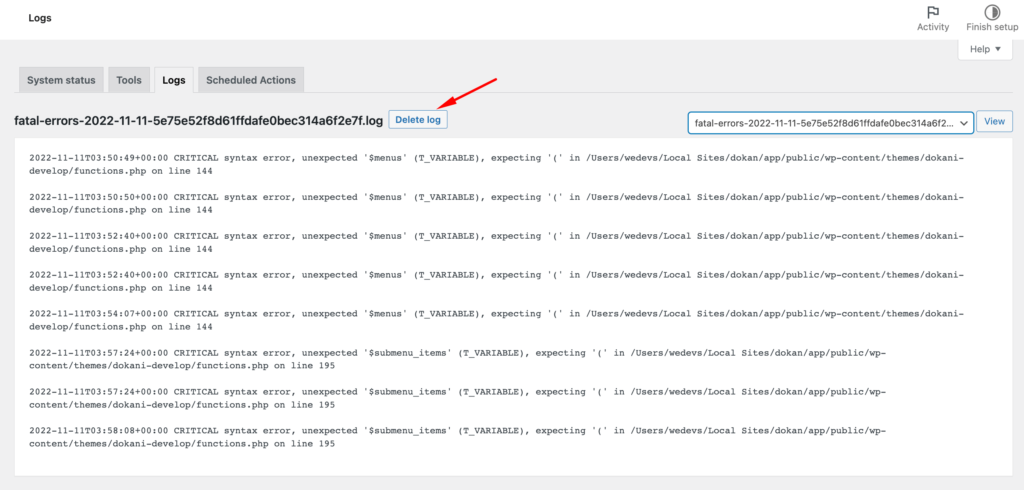
Task: Click the fatal-errors log filename heading
Action: tap(199, 120)
